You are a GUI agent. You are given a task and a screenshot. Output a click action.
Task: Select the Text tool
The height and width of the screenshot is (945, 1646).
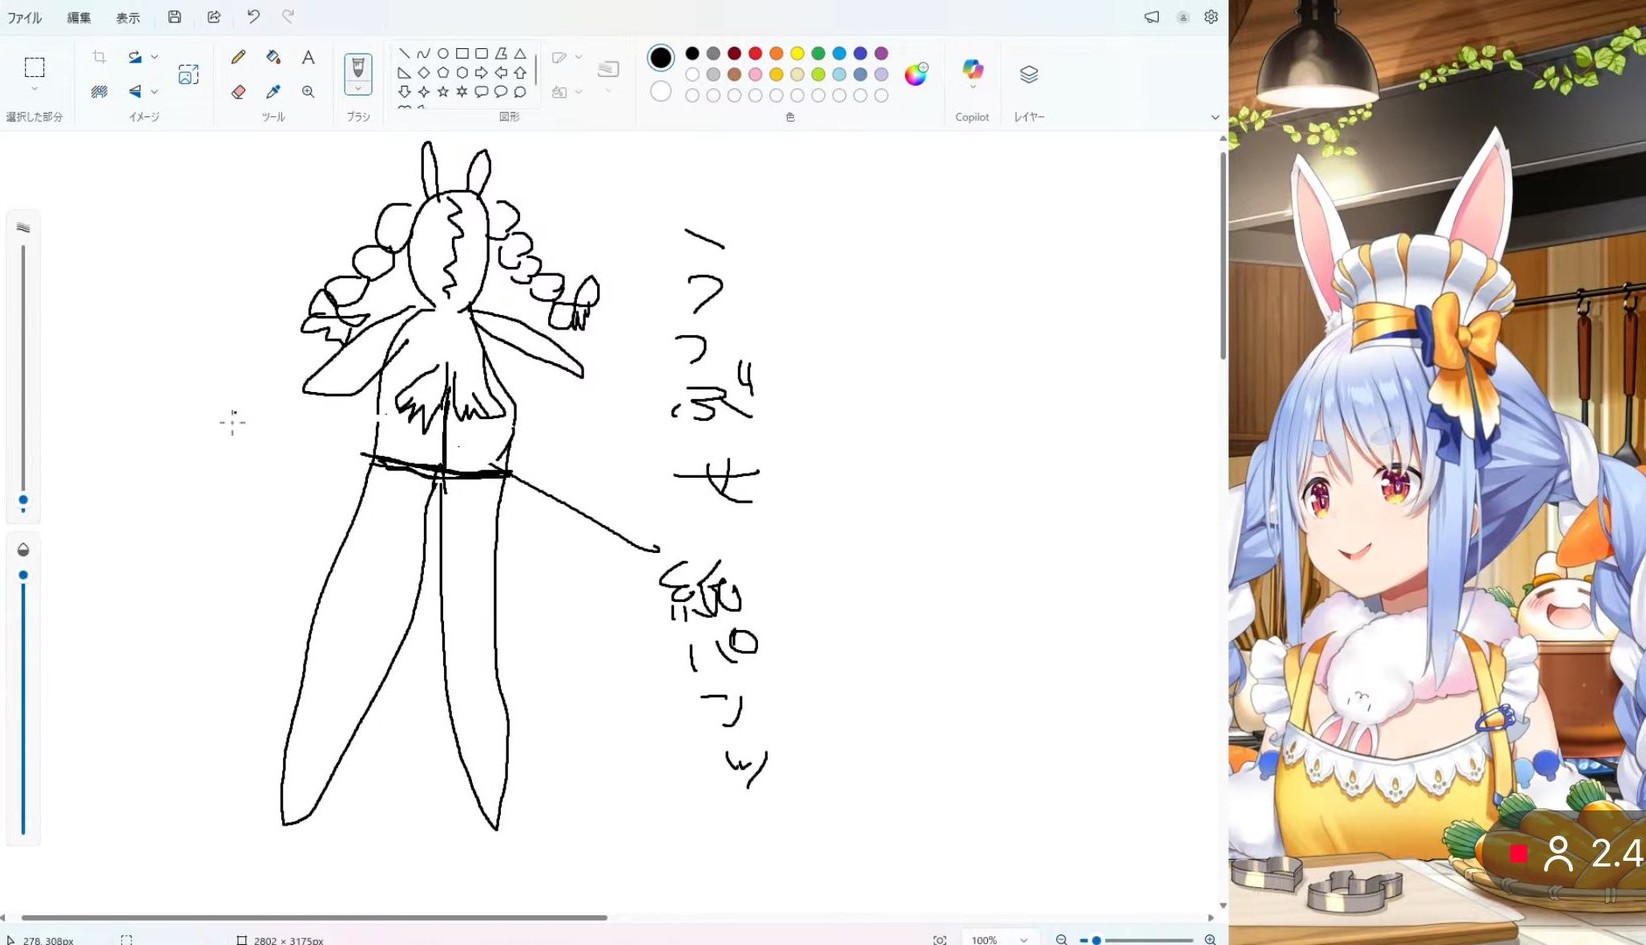pyautogui.click(x=308, y=57)
